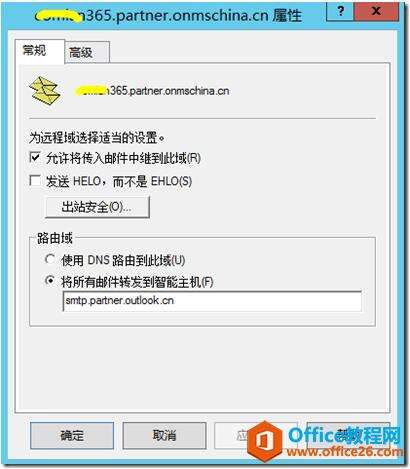The width and height of the screenshot is (410, 469).
Task: Select 将所有邮件转发到智能主机 radio option
Action: coord(50,281)
